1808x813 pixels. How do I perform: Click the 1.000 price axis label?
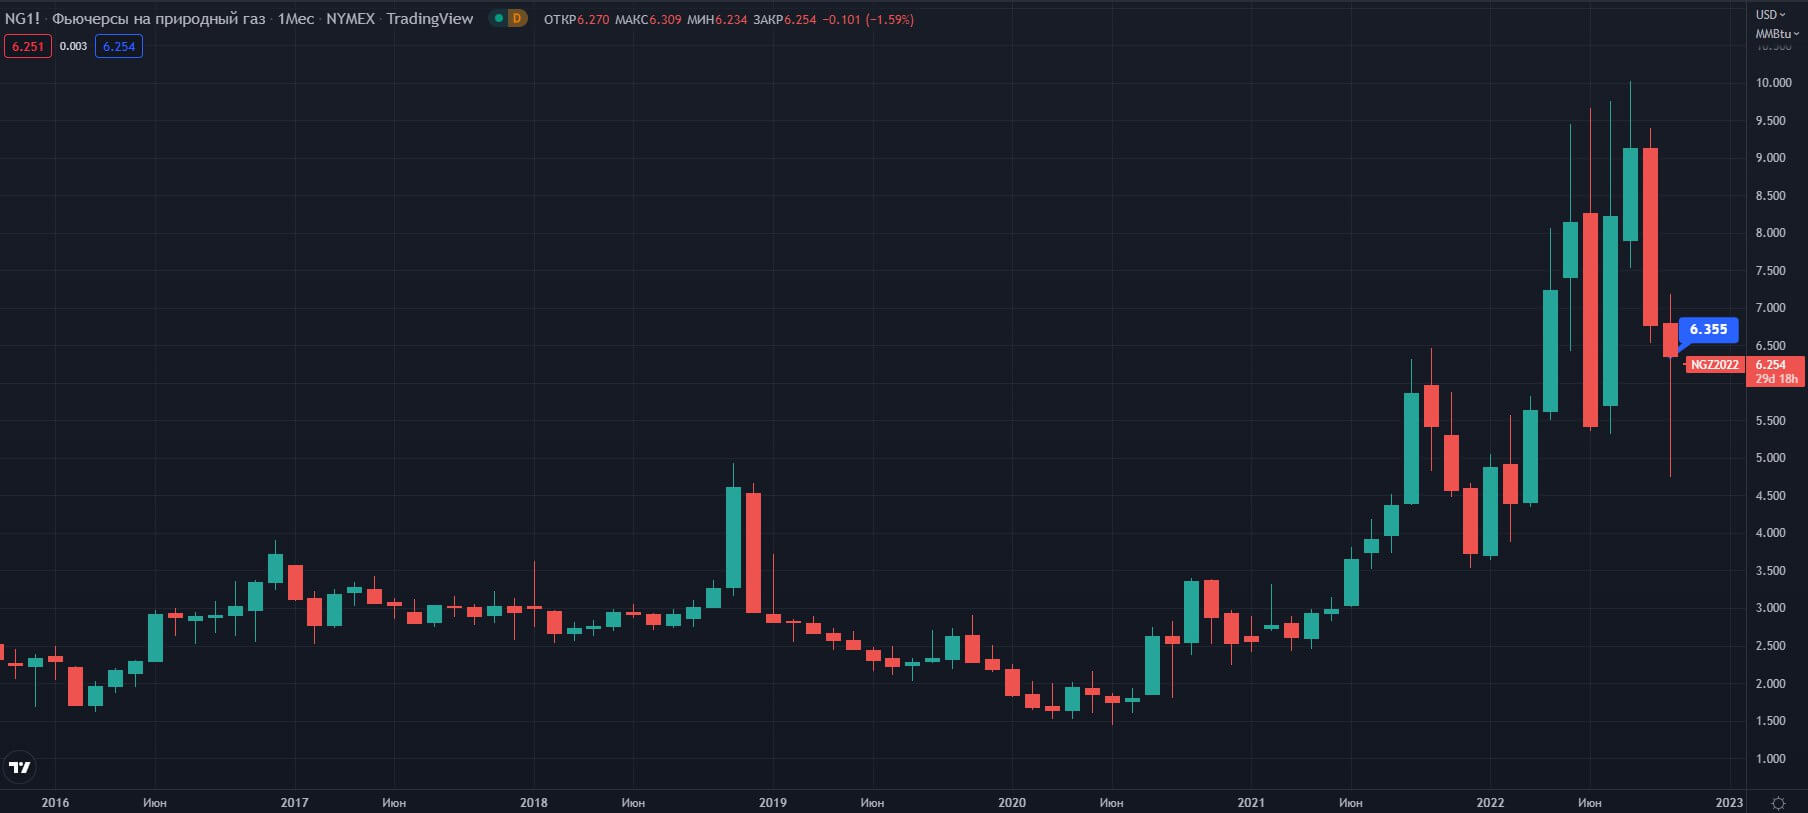click(1771, 759)
